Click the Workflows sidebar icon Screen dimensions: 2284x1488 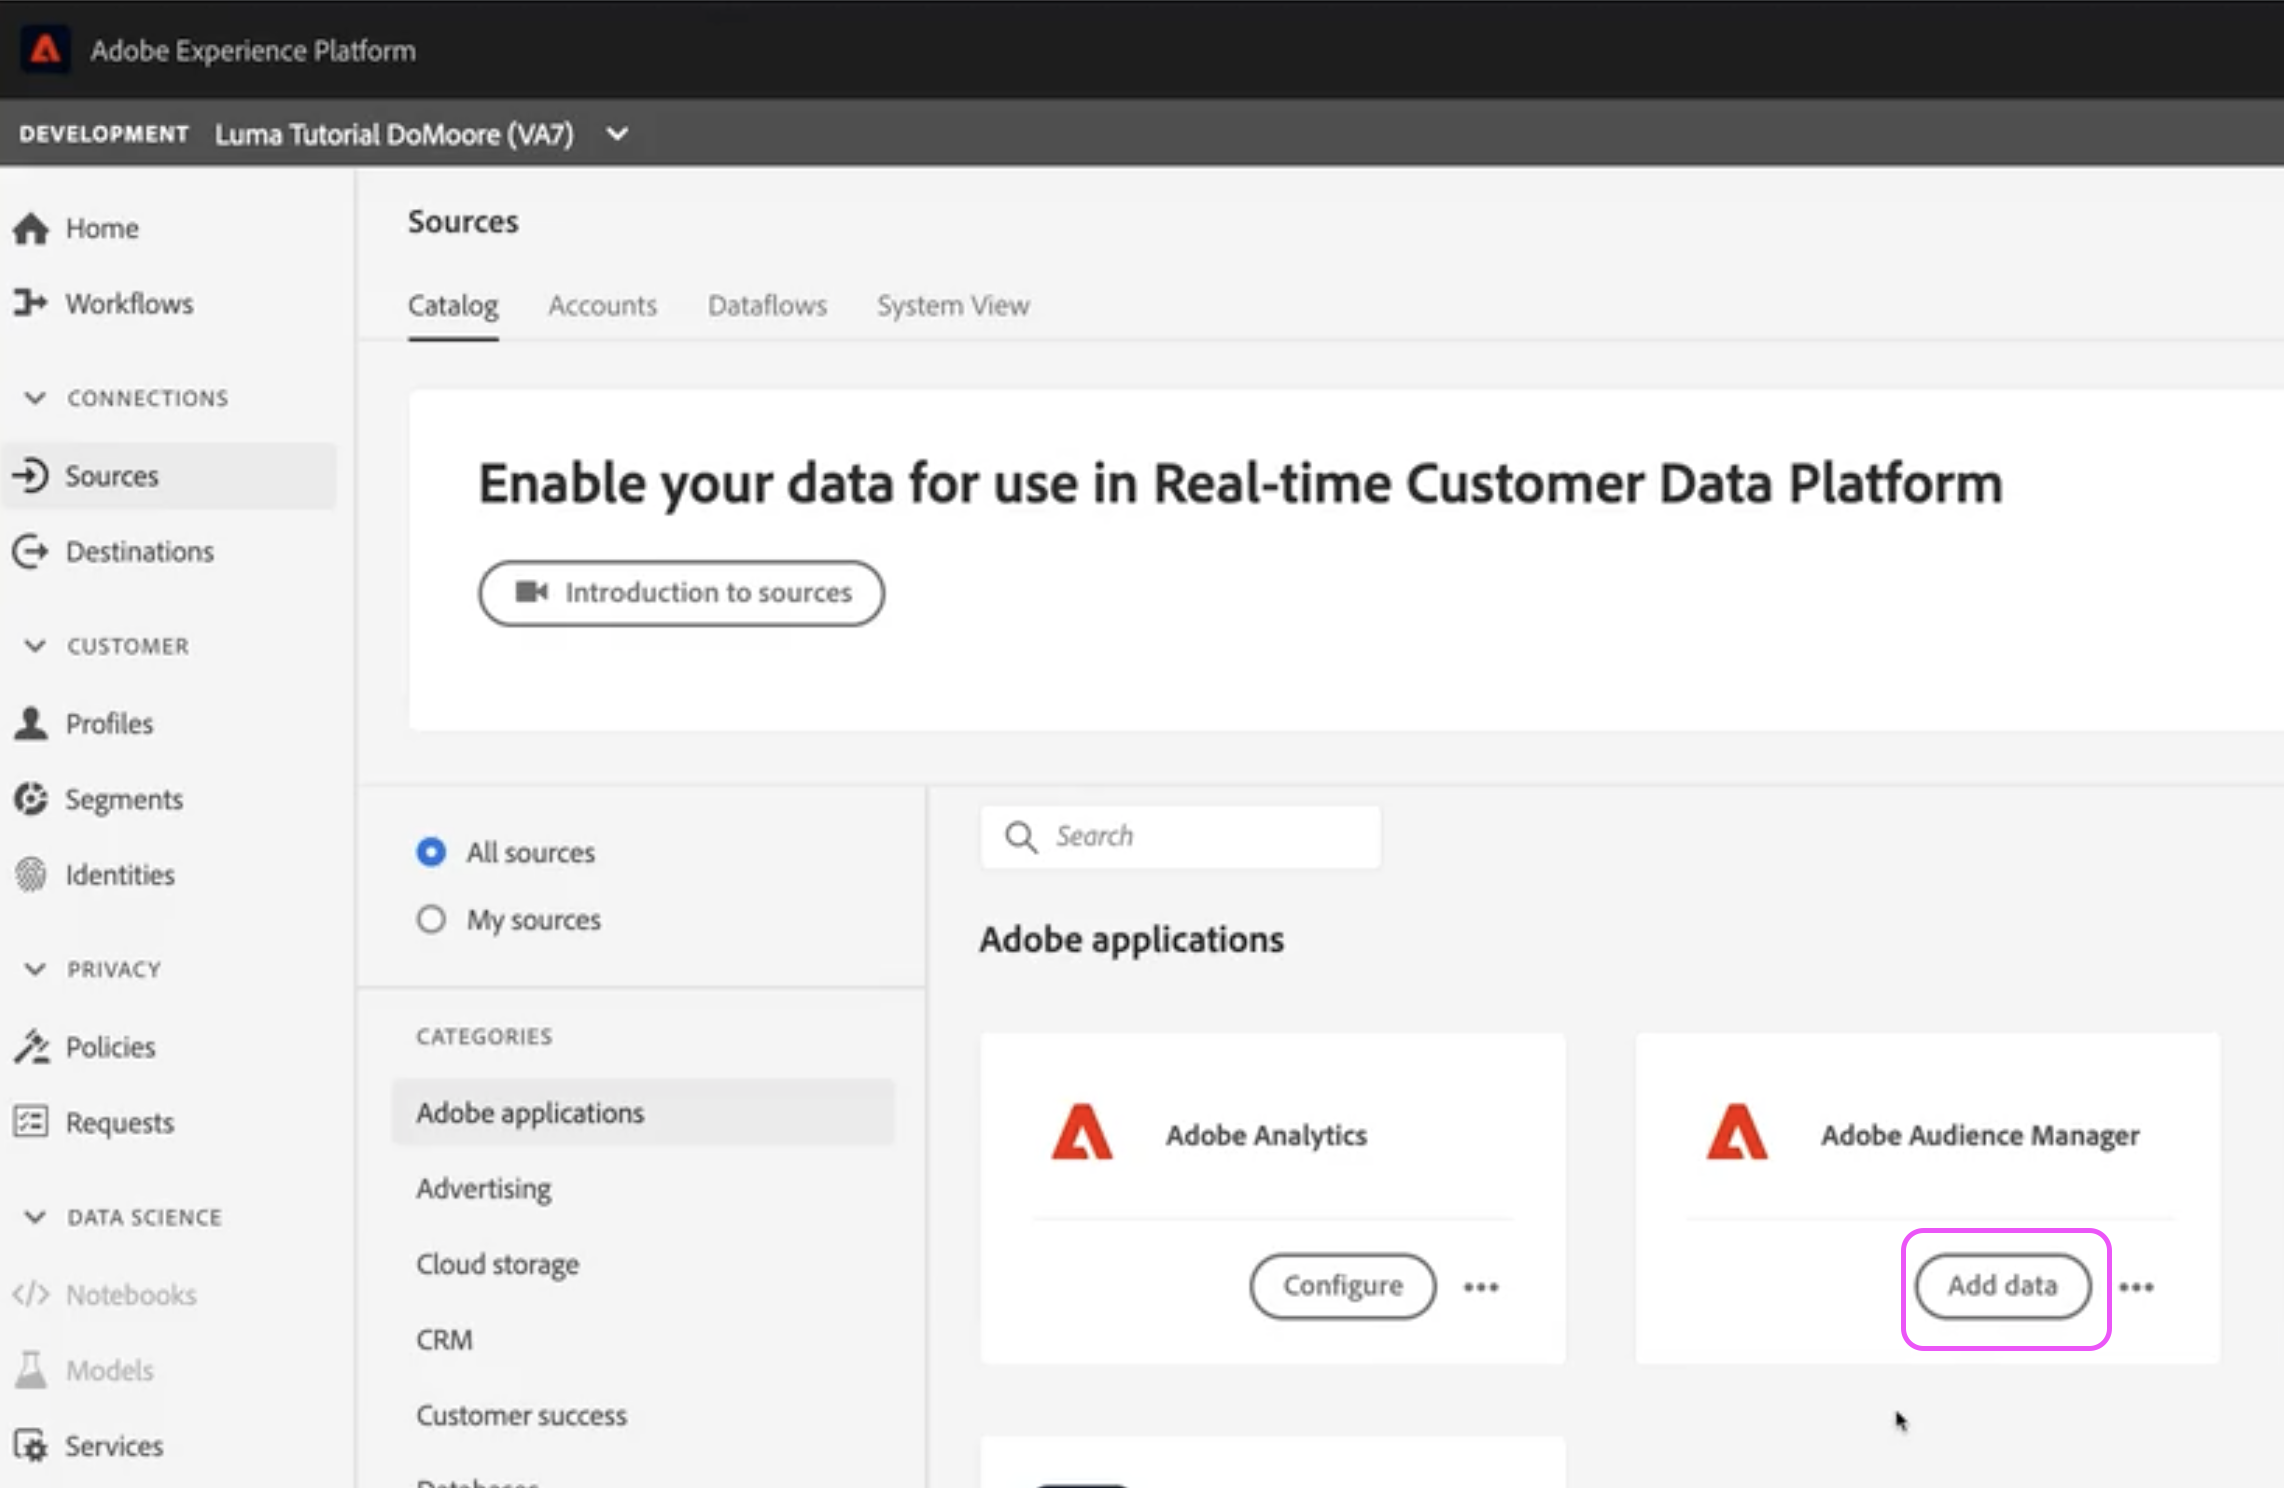pyautogui.click(x=30, y=303)
